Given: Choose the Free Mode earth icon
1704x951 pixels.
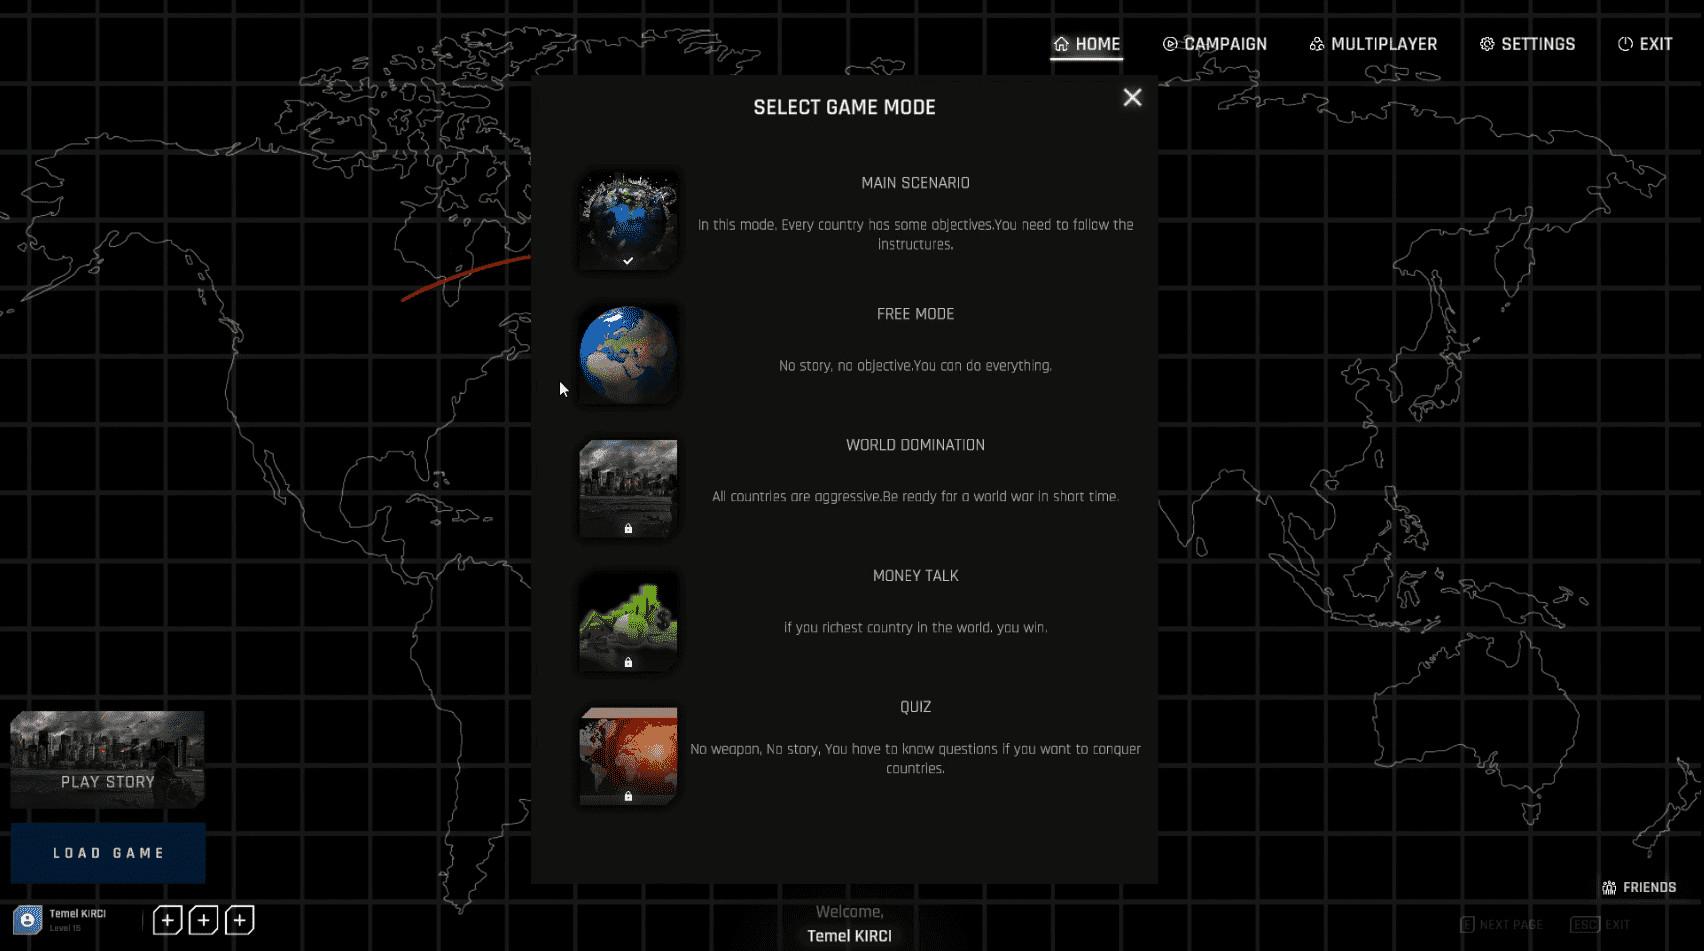Looking at the screenshot, I should [x=627, y=354].
